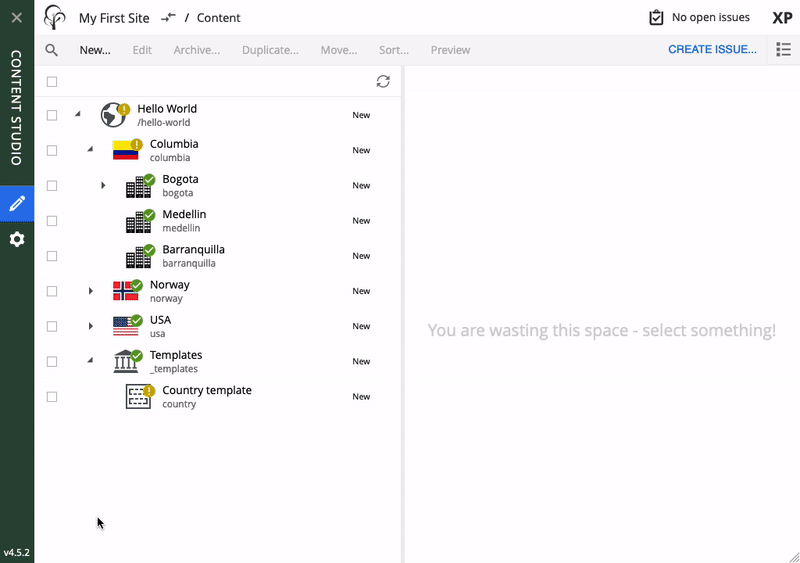Click the Enonic tree logo icon

pyautogui.click(x=55, y=17)
